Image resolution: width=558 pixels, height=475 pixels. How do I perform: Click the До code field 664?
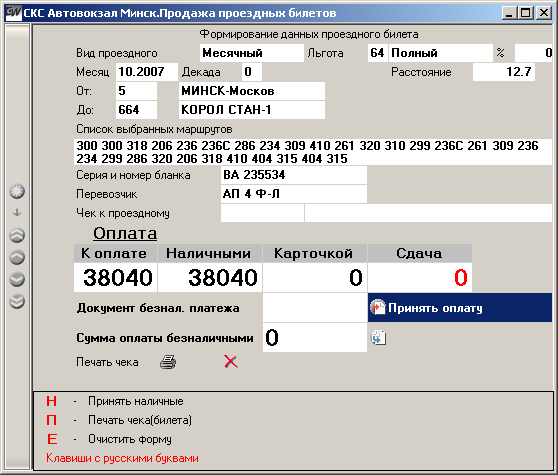point(136,110)
